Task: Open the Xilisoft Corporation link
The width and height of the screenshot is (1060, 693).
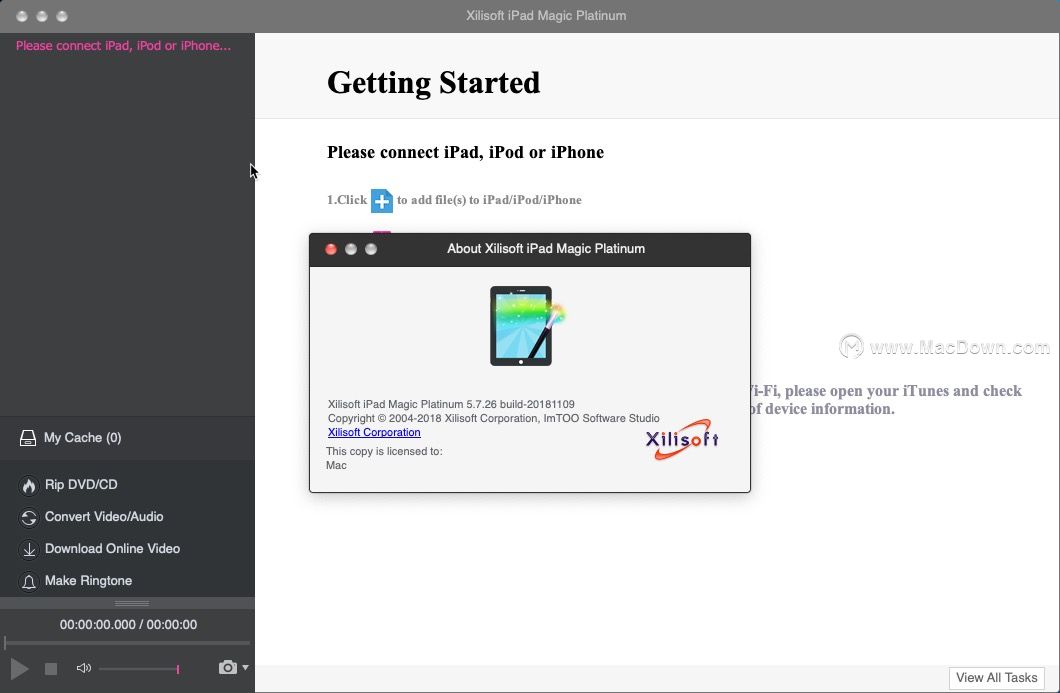Action: coord(374,432)
